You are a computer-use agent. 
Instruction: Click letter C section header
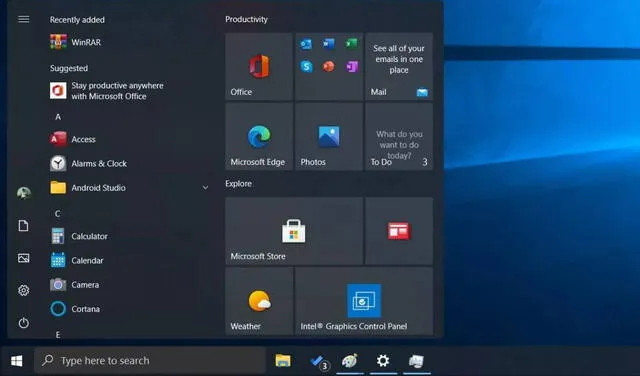[x=58, y=214]
